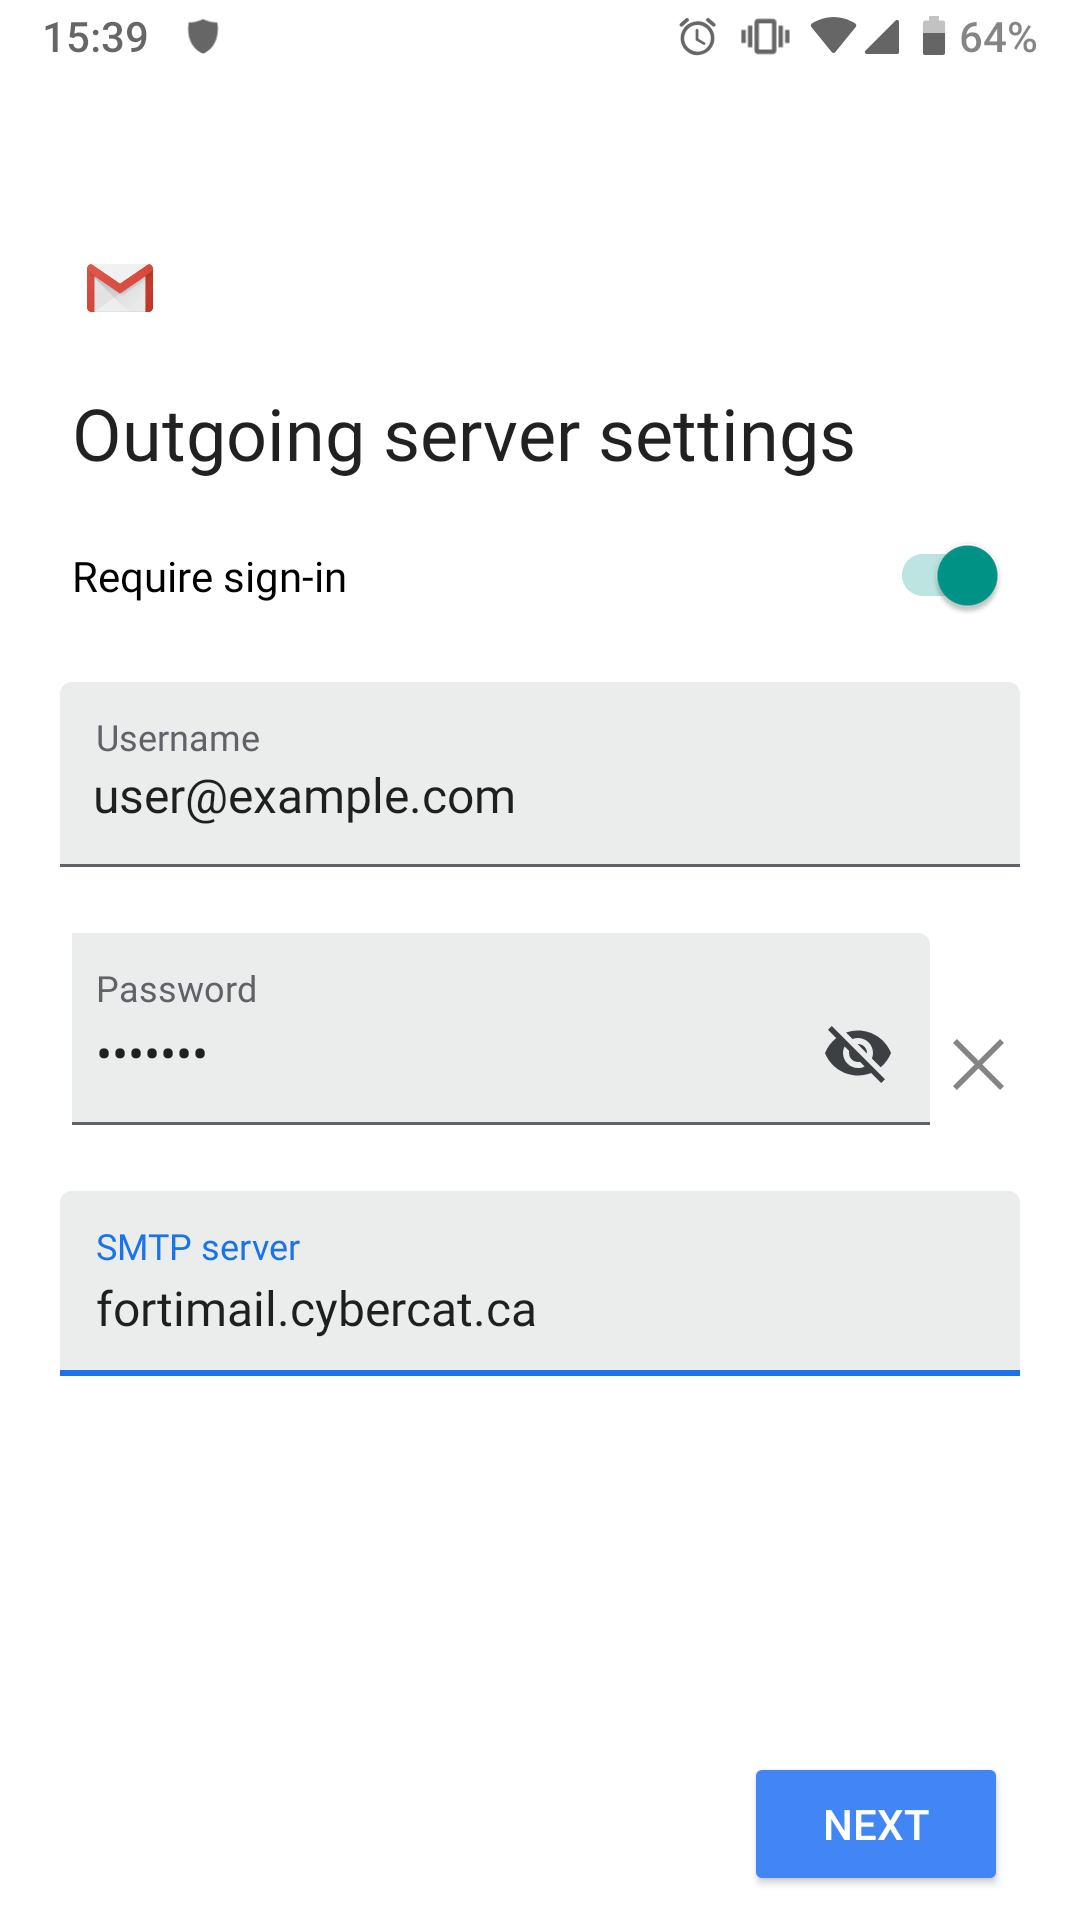Viewport: 1080px width, 1920px height.
Task: Show password using the eye icon
Action: click(857, 1053)
